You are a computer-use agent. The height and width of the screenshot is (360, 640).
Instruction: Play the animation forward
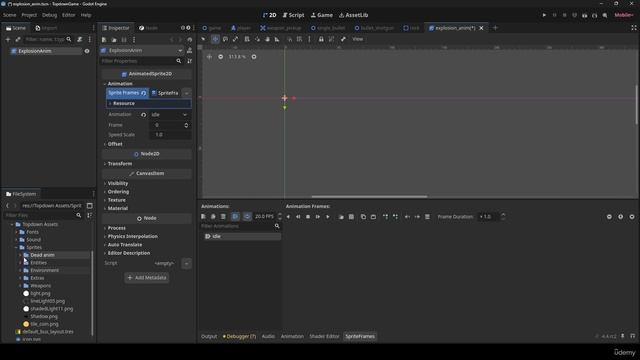[328, 217]
